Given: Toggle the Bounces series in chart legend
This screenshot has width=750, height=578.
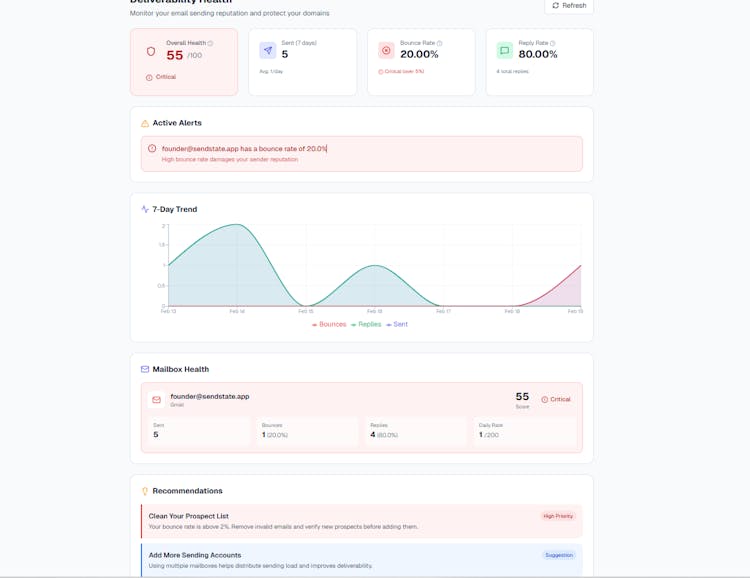Looking at the screenshot, I should (x=329, y=324).
